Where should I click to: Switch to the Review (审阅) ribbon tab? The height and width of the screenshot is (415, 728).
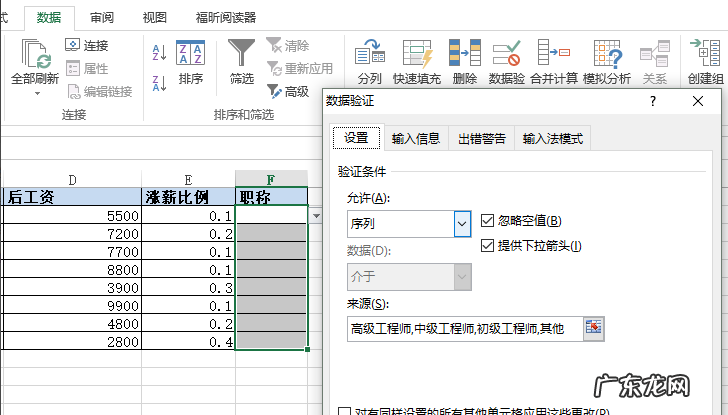(x=102, y=18)
